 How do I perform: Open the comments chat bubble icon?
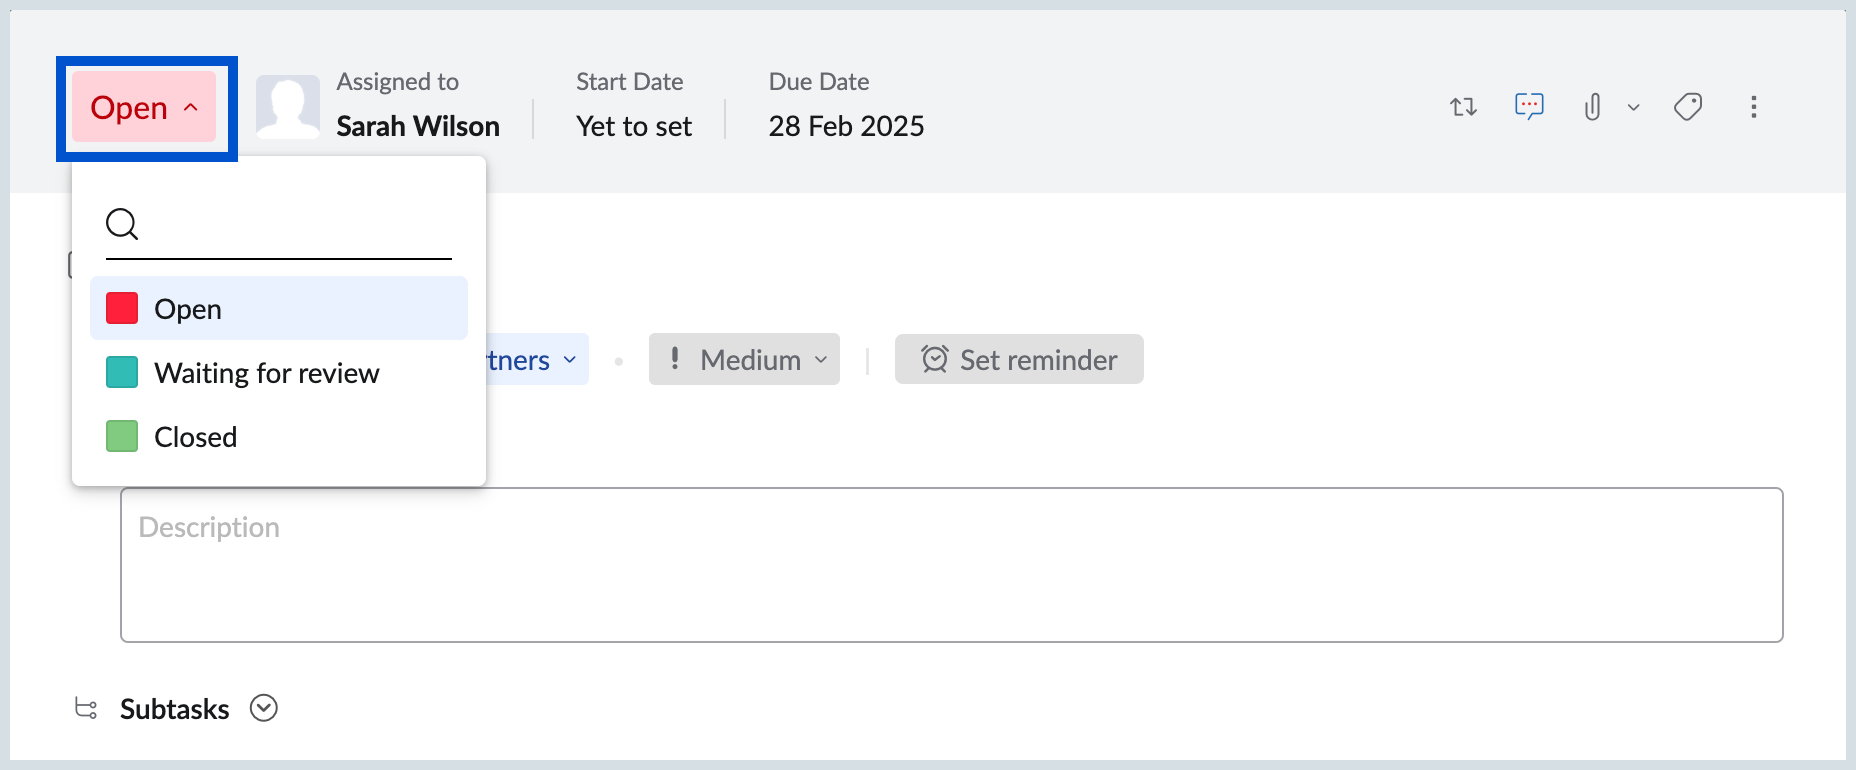[1529, 106]
